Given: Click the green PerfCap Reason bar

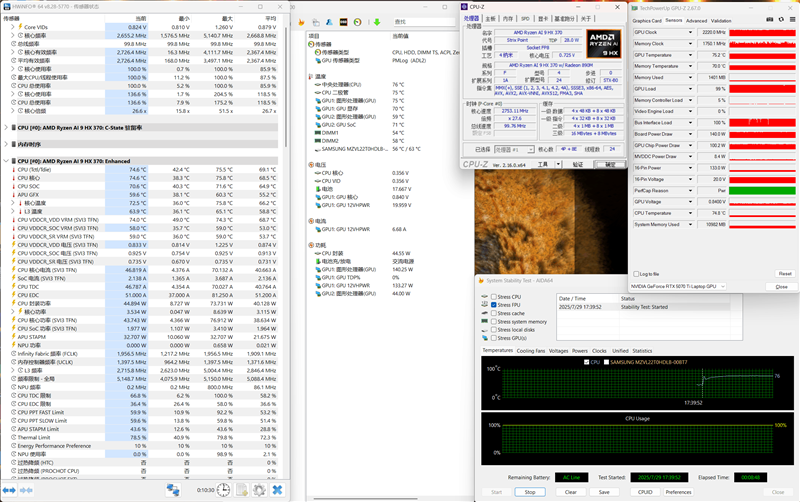Looking at the screenshot, I should pos(762,191).
